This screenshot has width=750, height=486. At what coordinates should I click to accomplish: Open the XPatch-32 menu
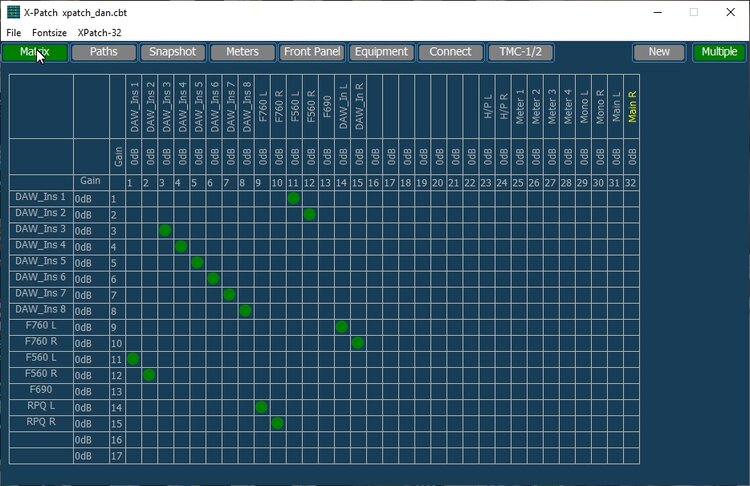coord(99,33)
